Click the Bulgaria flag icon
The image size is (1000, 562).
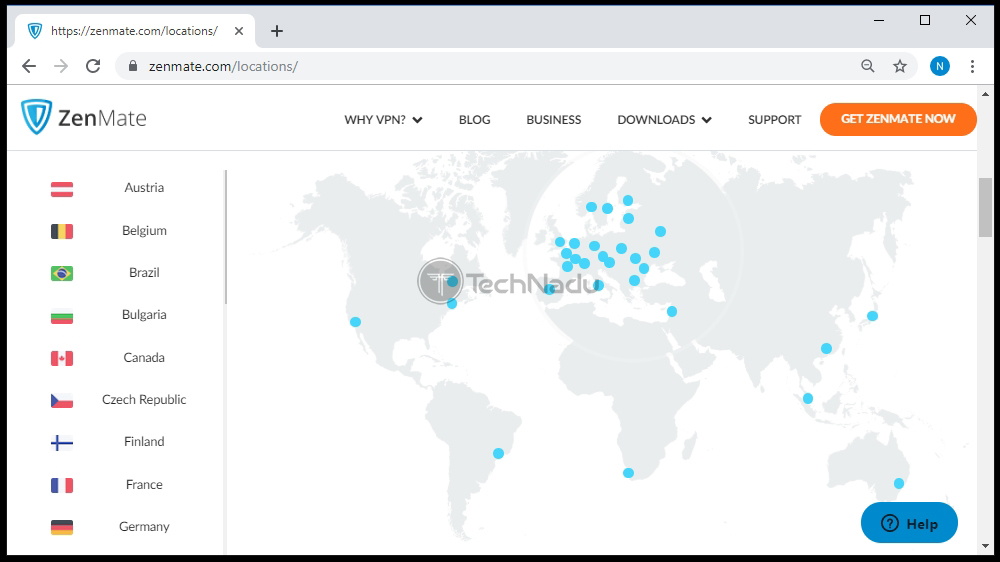click(62, 316)
